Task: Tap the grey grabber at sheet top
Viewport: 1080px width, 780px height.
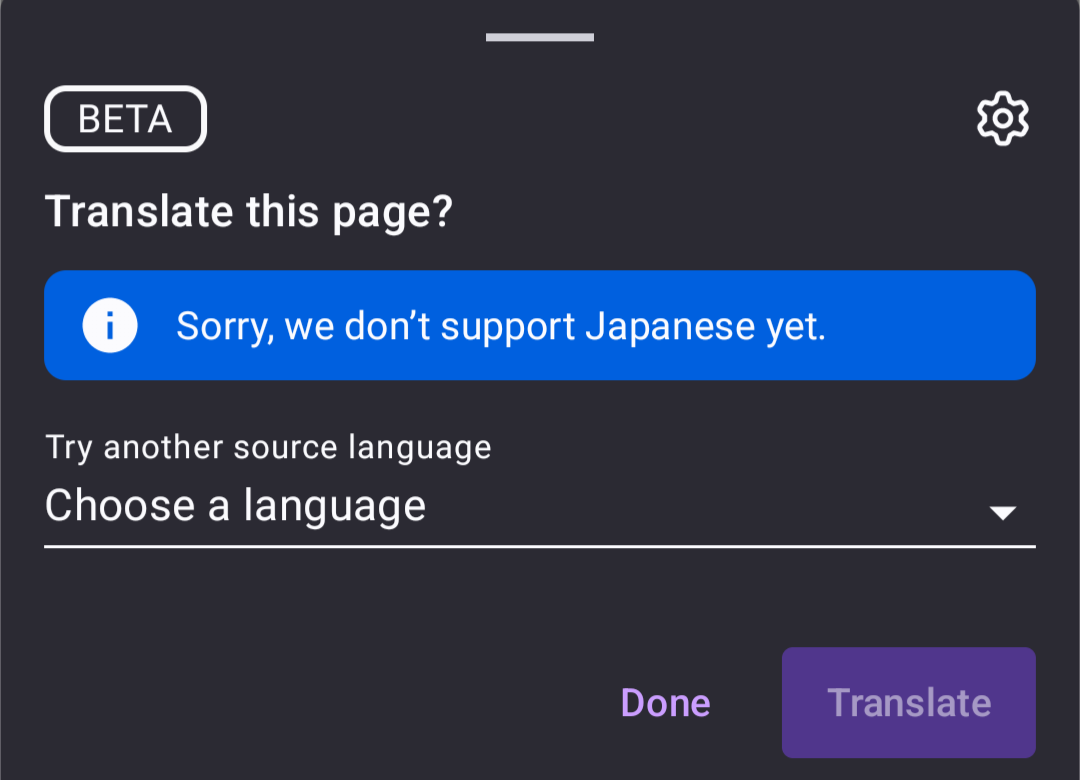Action: tap(539, 37)
